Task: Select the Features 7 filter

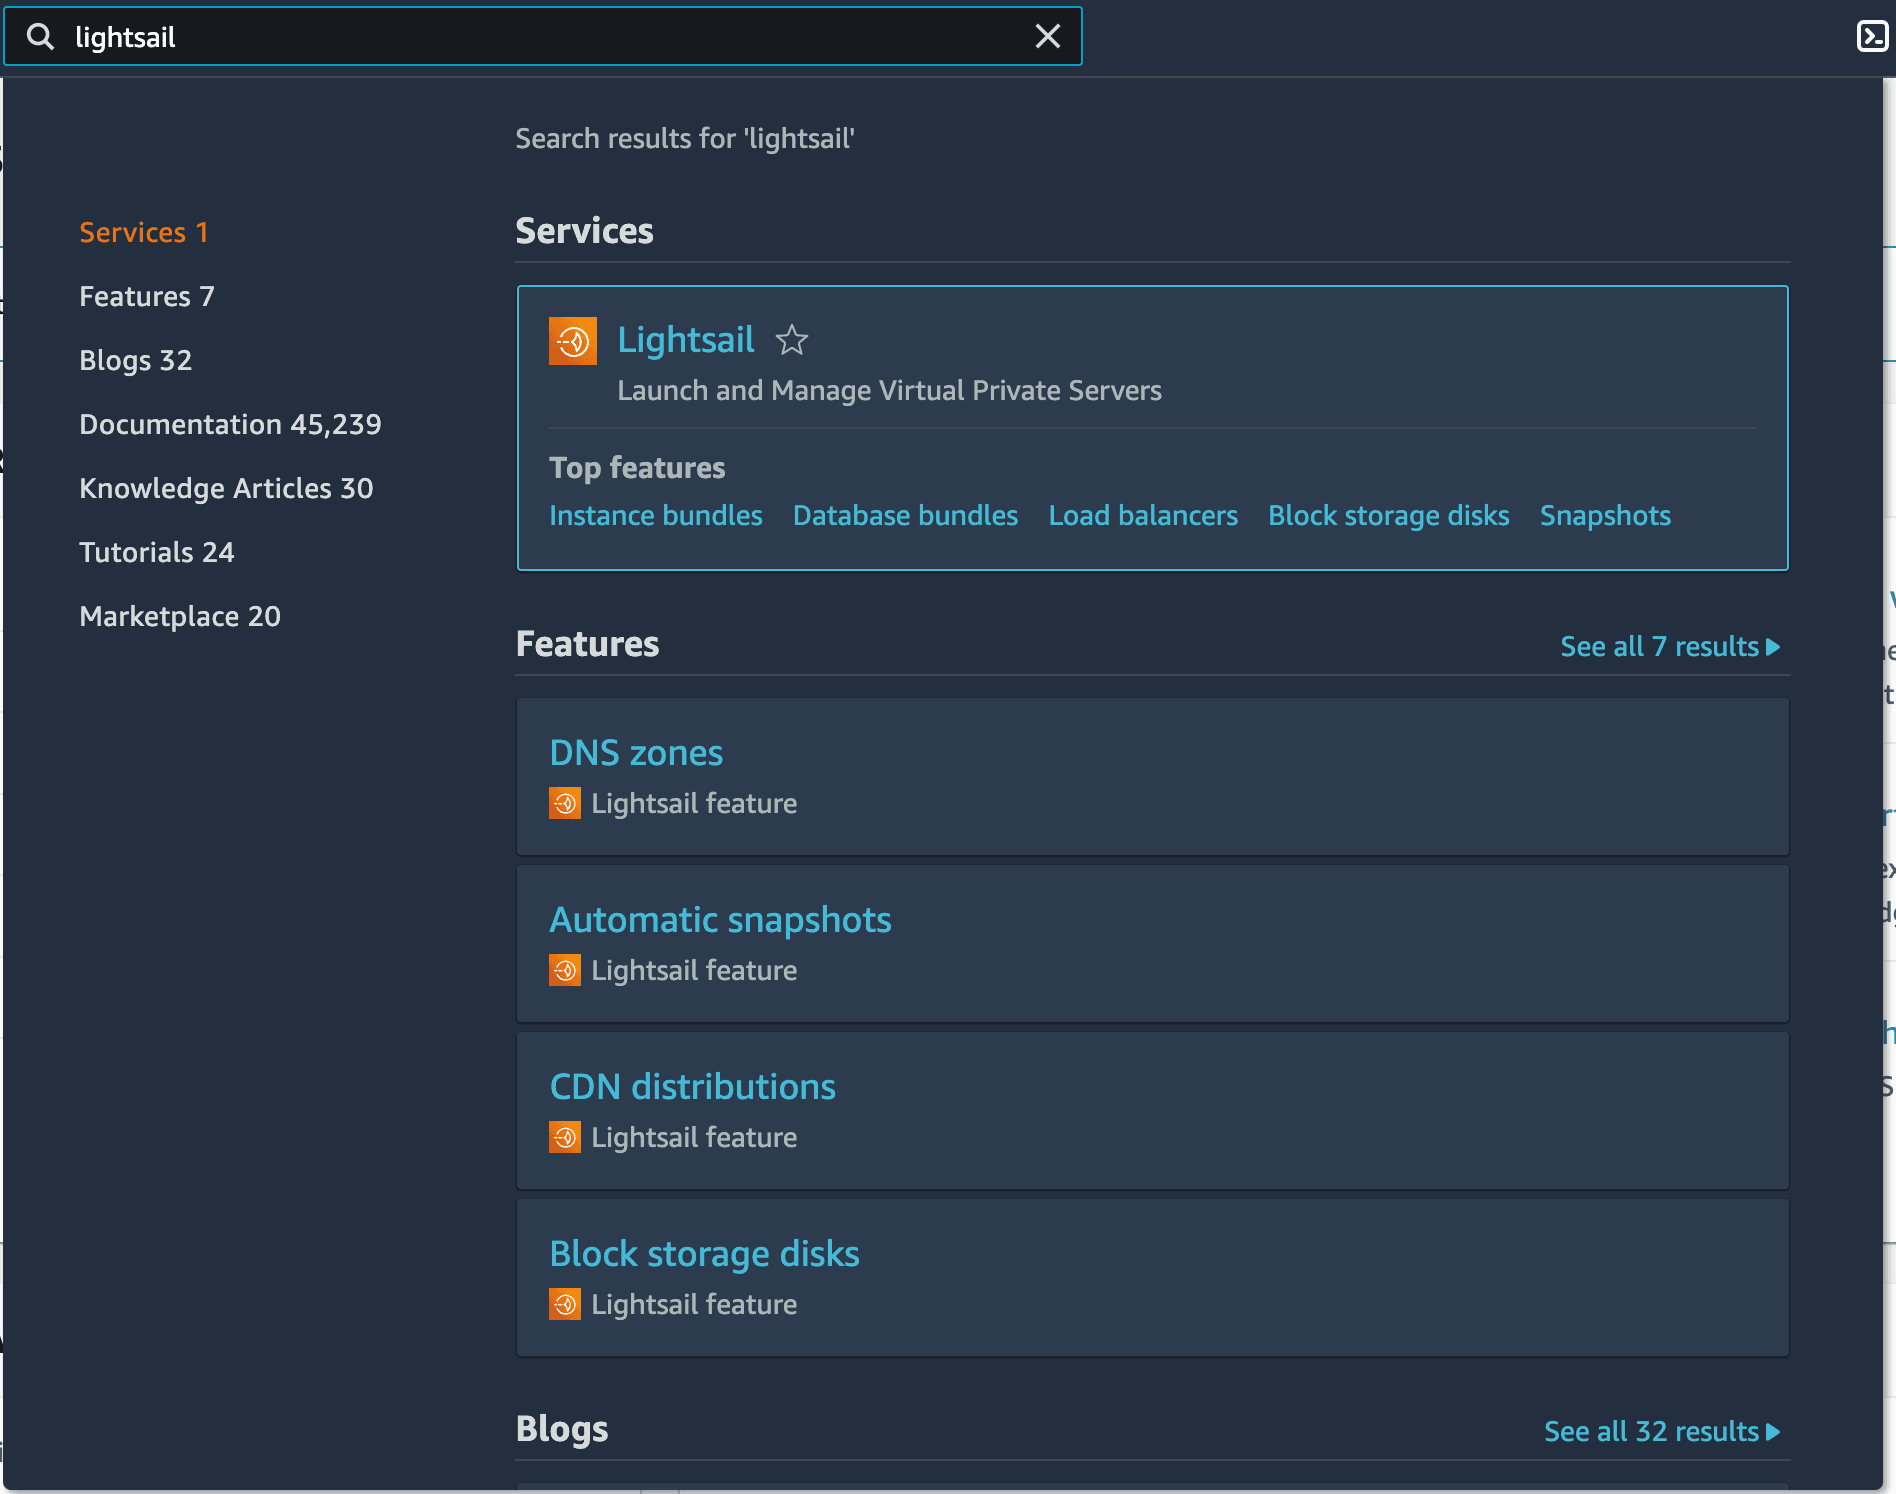Action: click(147, 296)
